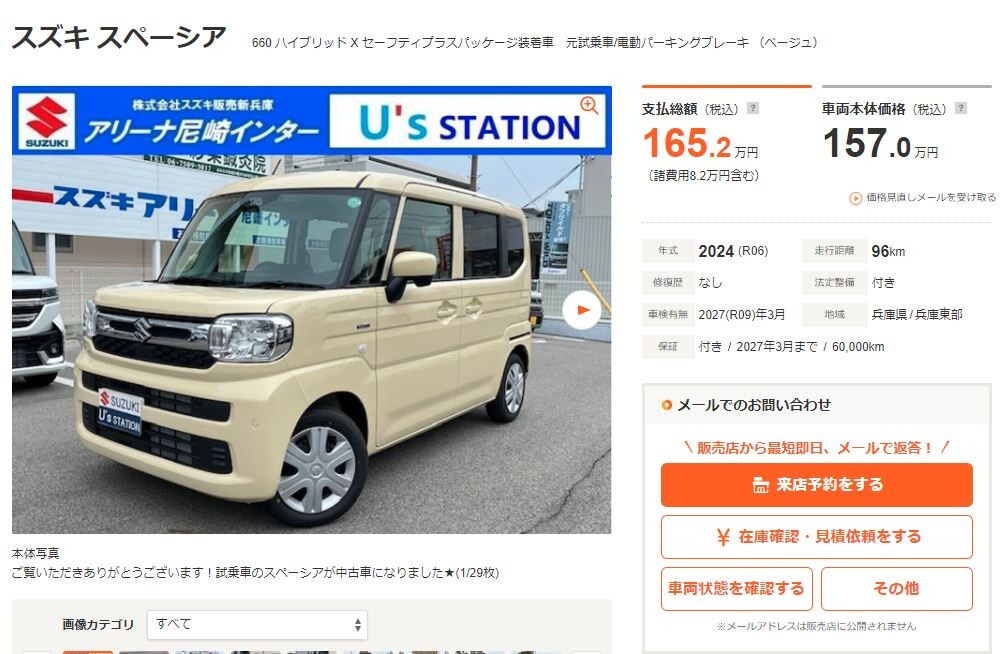The height and width of the screenshot is (654, 1001).
Task: Click the スズキ スペーシア page title
Action: (x=119, y=37)
